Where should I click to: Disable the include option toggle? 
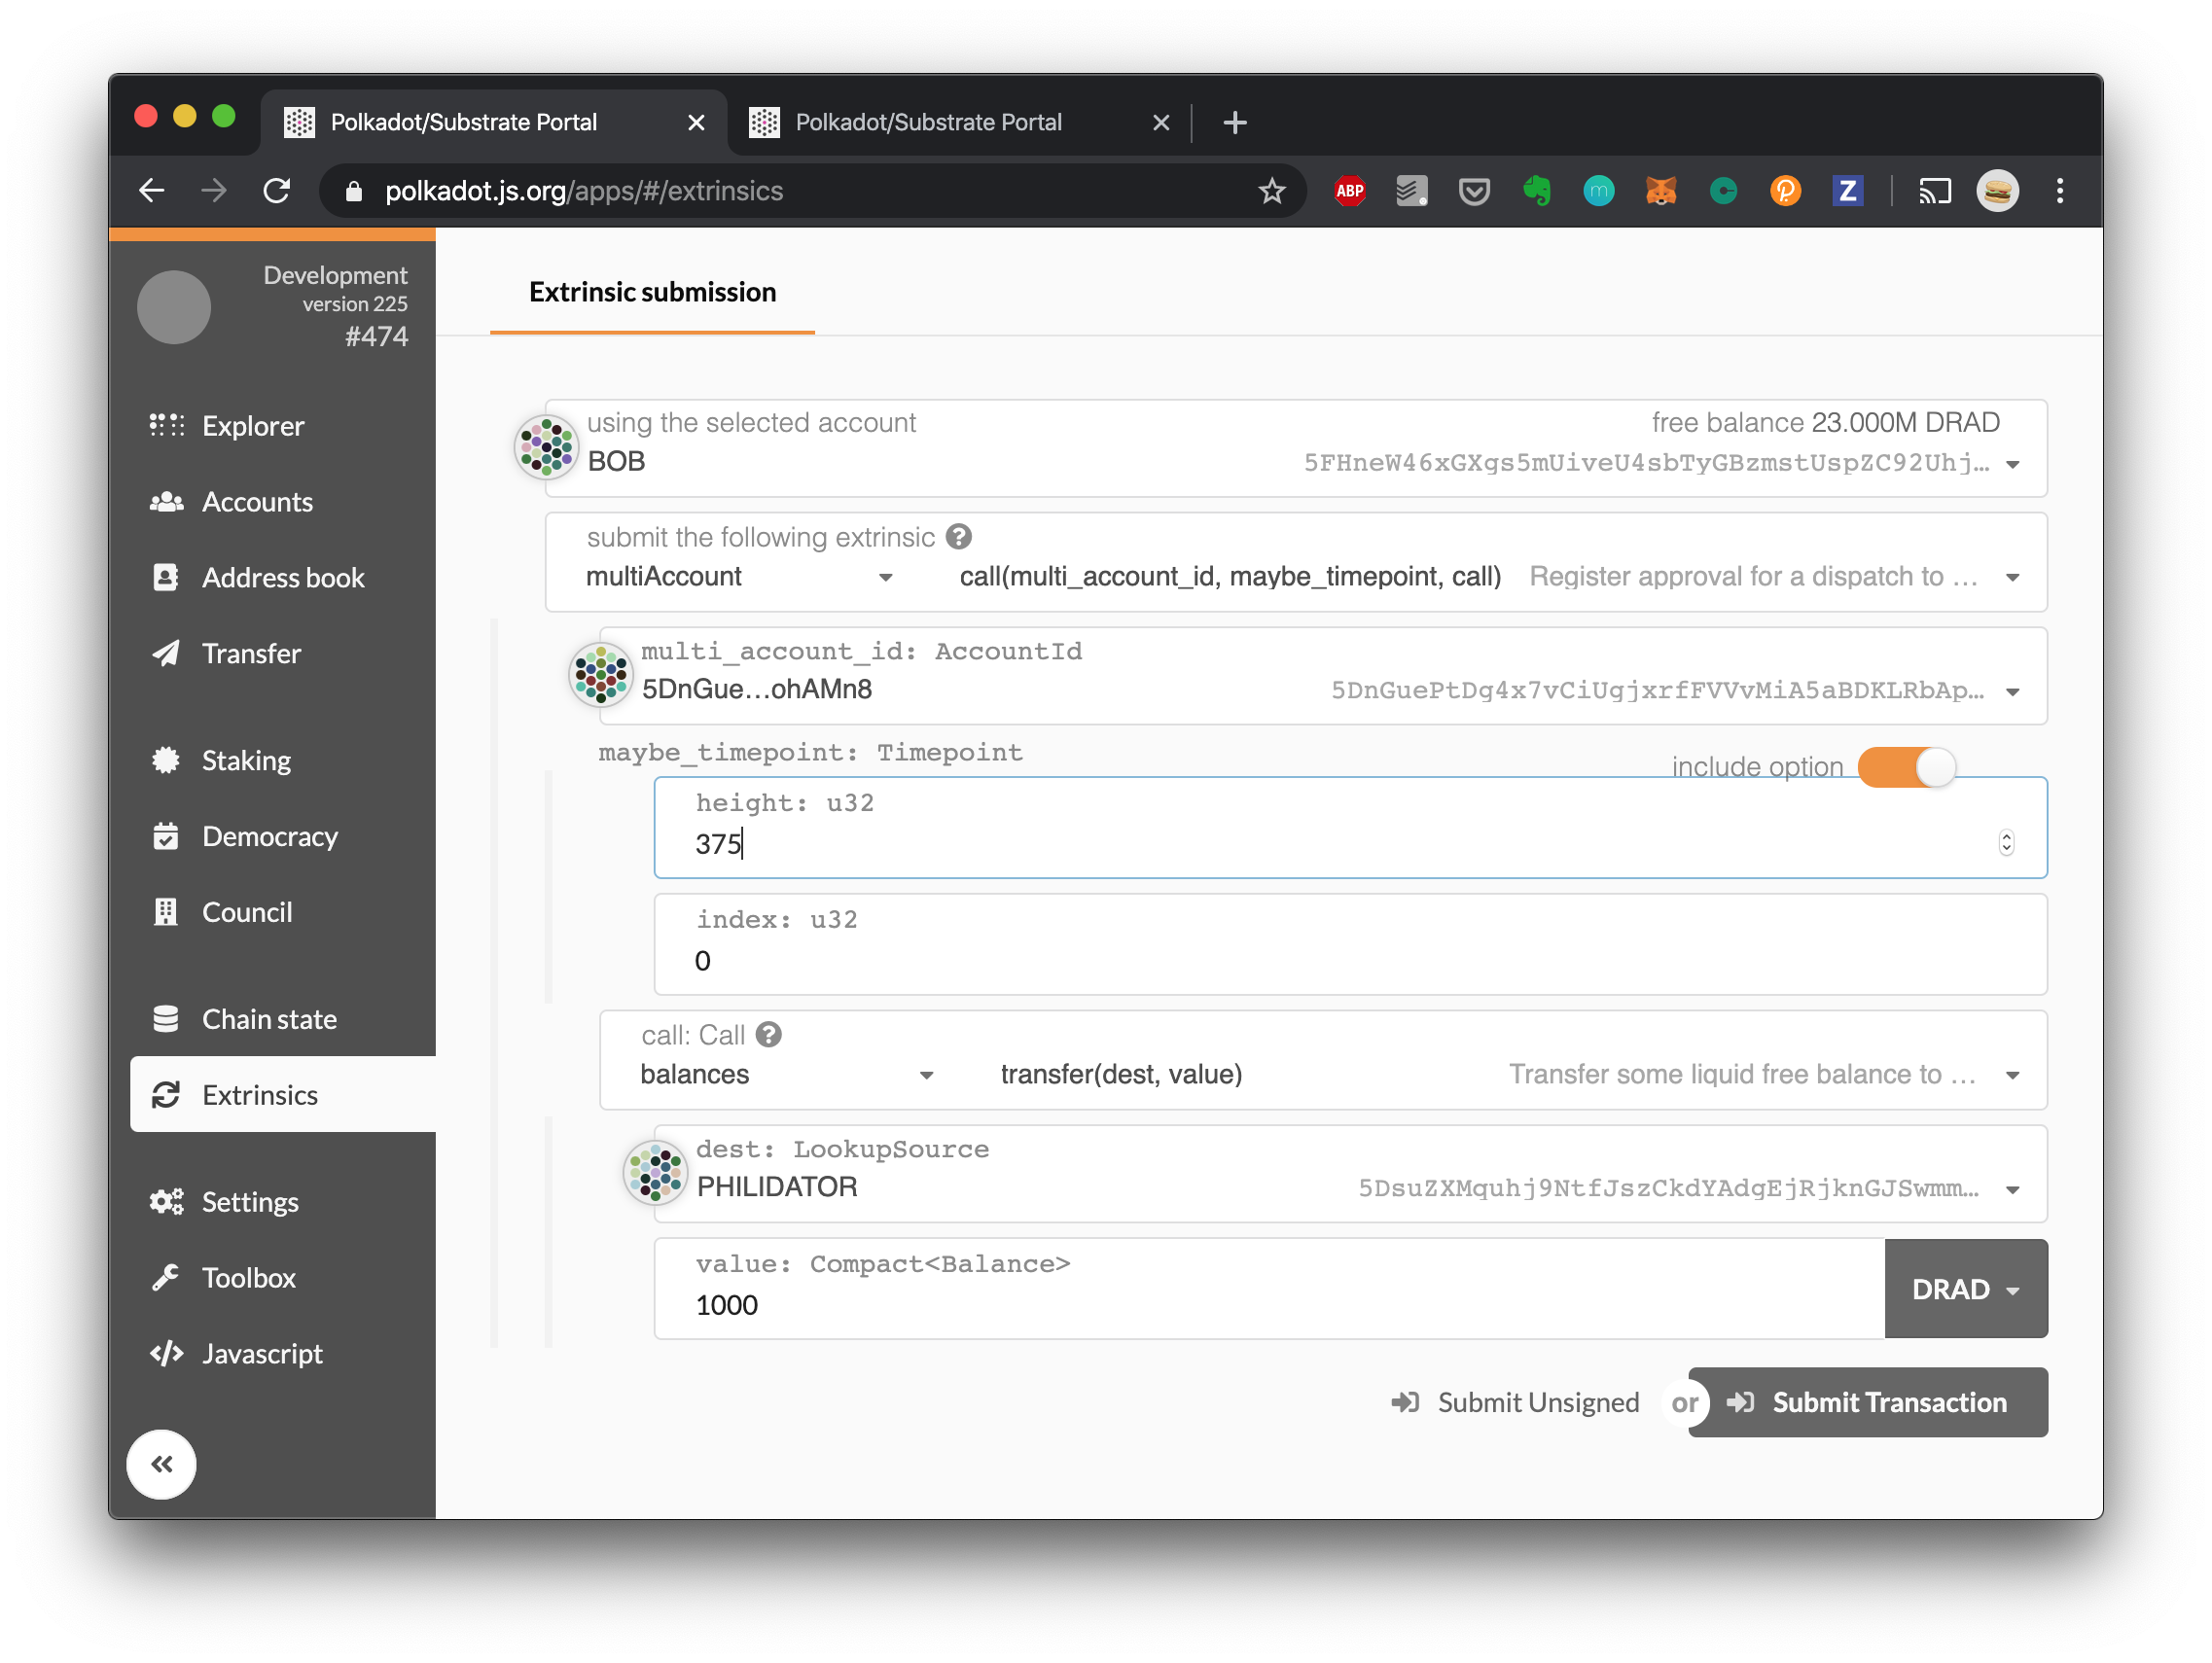click(x=1906, y=767)
